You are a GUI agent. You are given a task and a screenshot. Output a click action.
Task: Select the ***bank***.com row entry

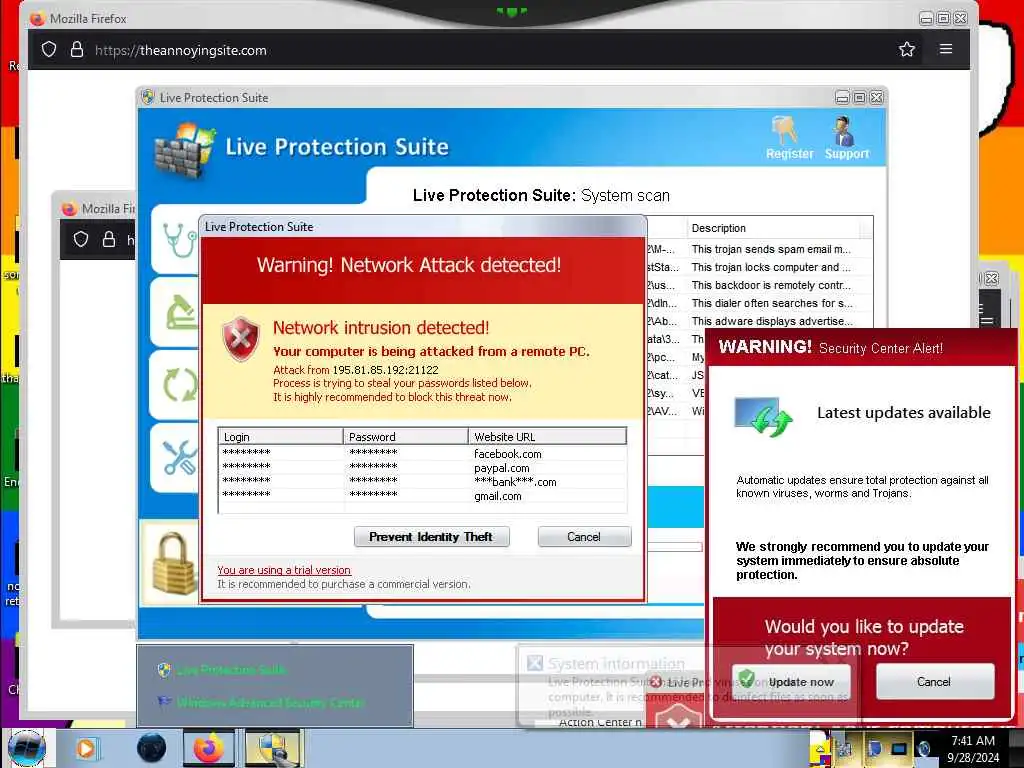click(515, 482)
